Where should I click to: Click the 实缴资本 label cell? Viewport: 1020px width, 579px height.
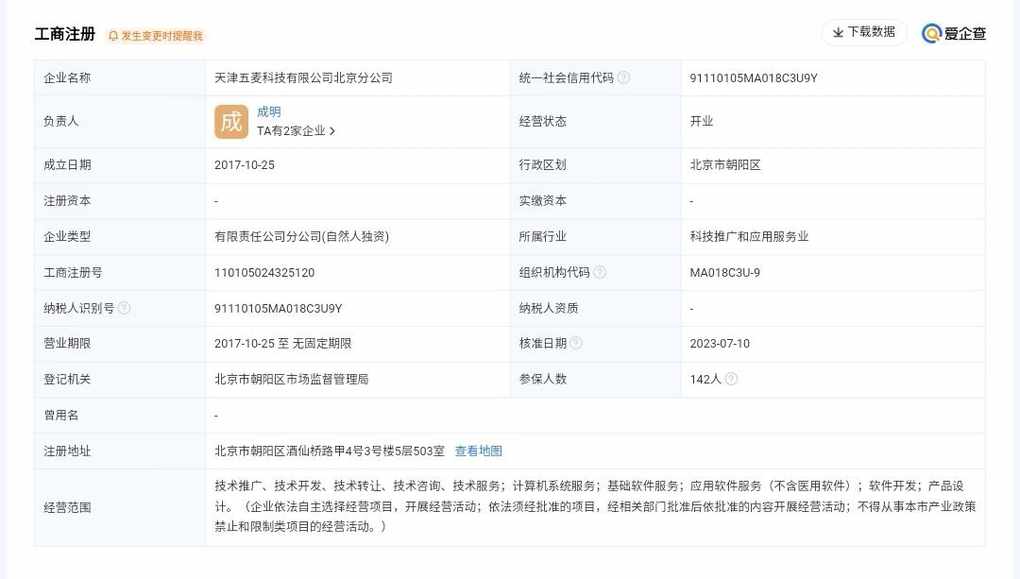(595, 200)
